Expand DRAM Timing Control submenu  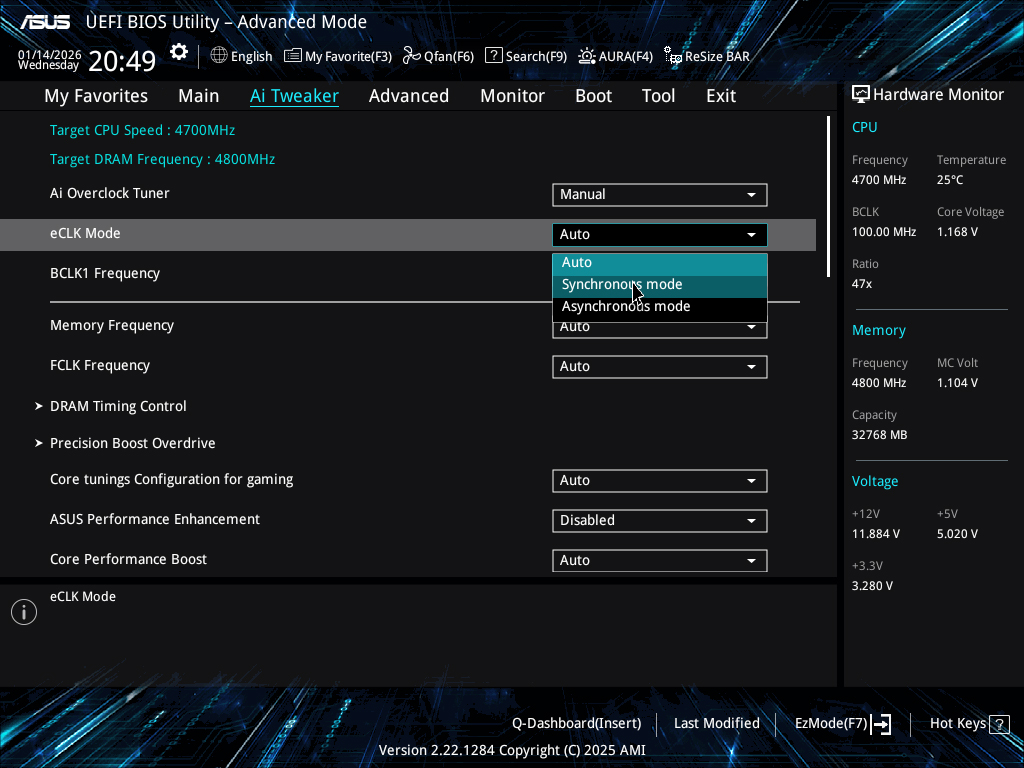click(118, 406)
